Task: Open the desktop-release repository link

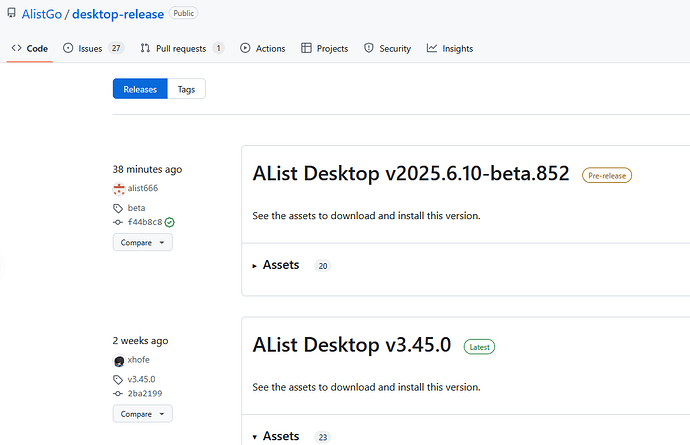Action: tap(118, 14)
